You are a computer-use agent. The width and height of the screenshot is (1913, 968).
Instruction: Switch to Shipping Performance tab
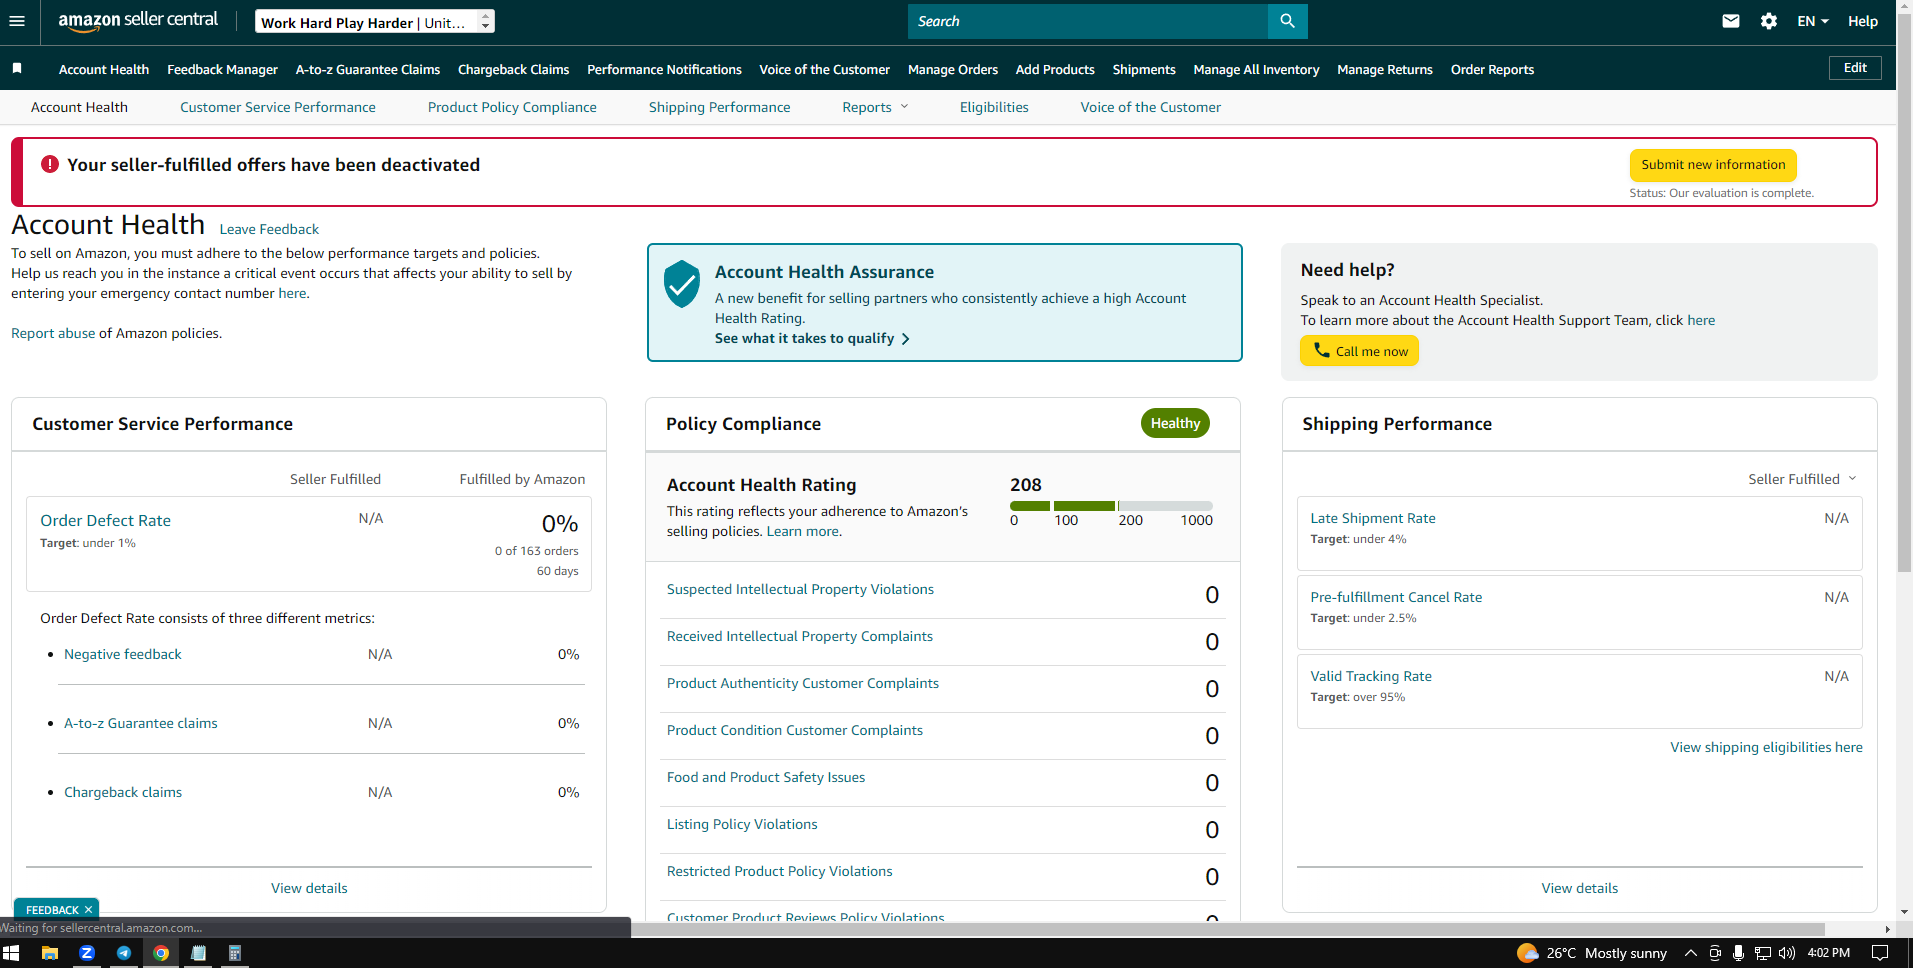point(719,107)
